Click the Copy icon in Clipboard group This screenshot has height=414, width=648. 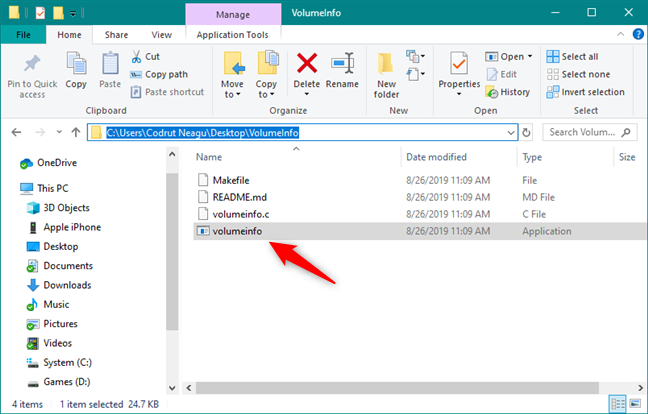[x=76, y=63]
